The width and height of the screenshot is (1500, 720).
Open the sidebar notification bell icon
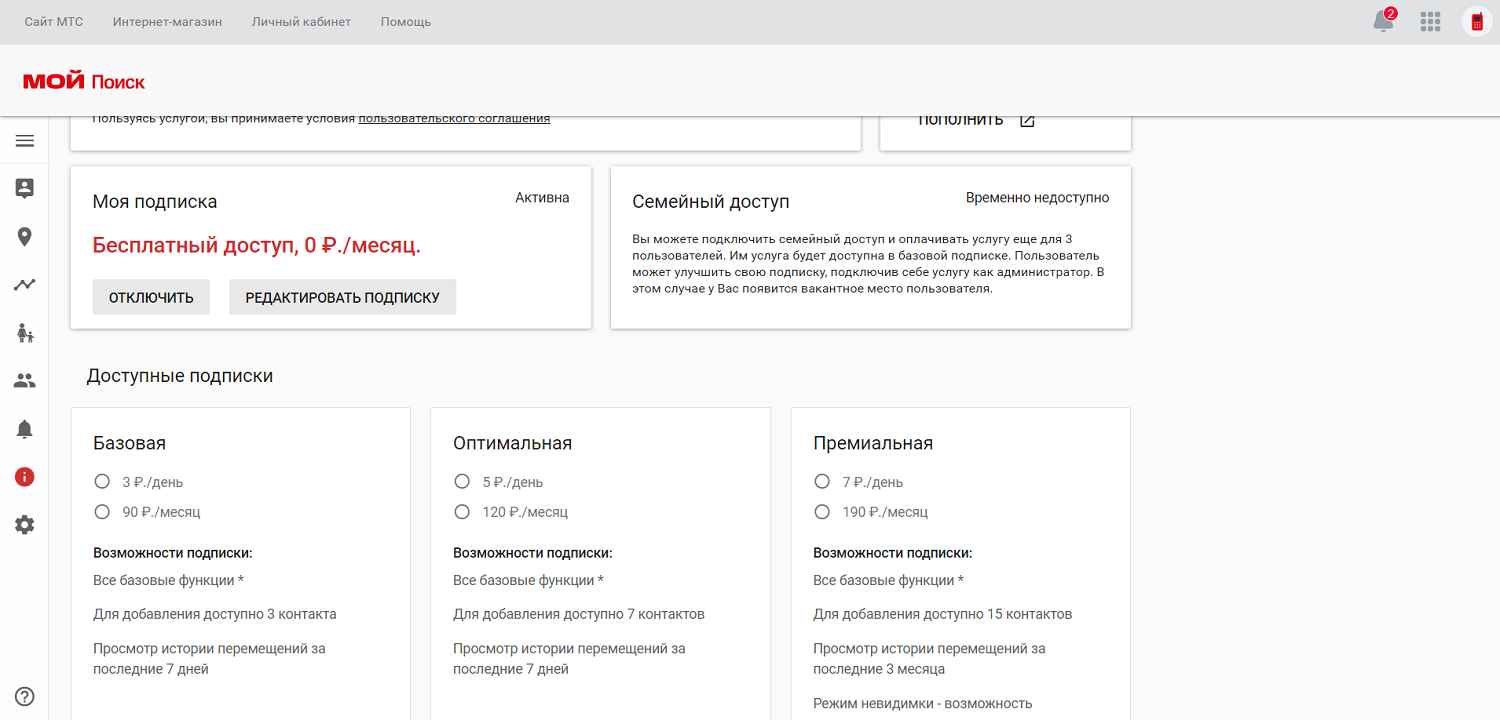point(25,429)
